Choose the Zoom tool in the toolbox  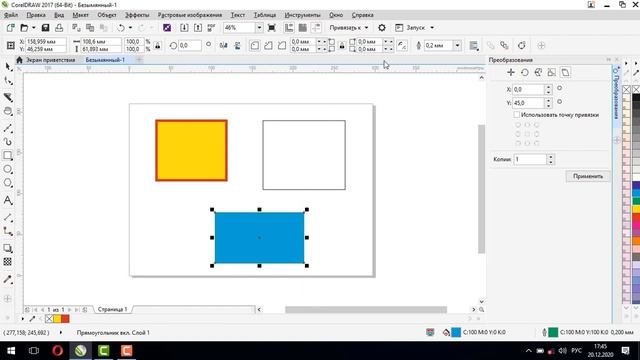pyautogui.click(x=8, y=111)
